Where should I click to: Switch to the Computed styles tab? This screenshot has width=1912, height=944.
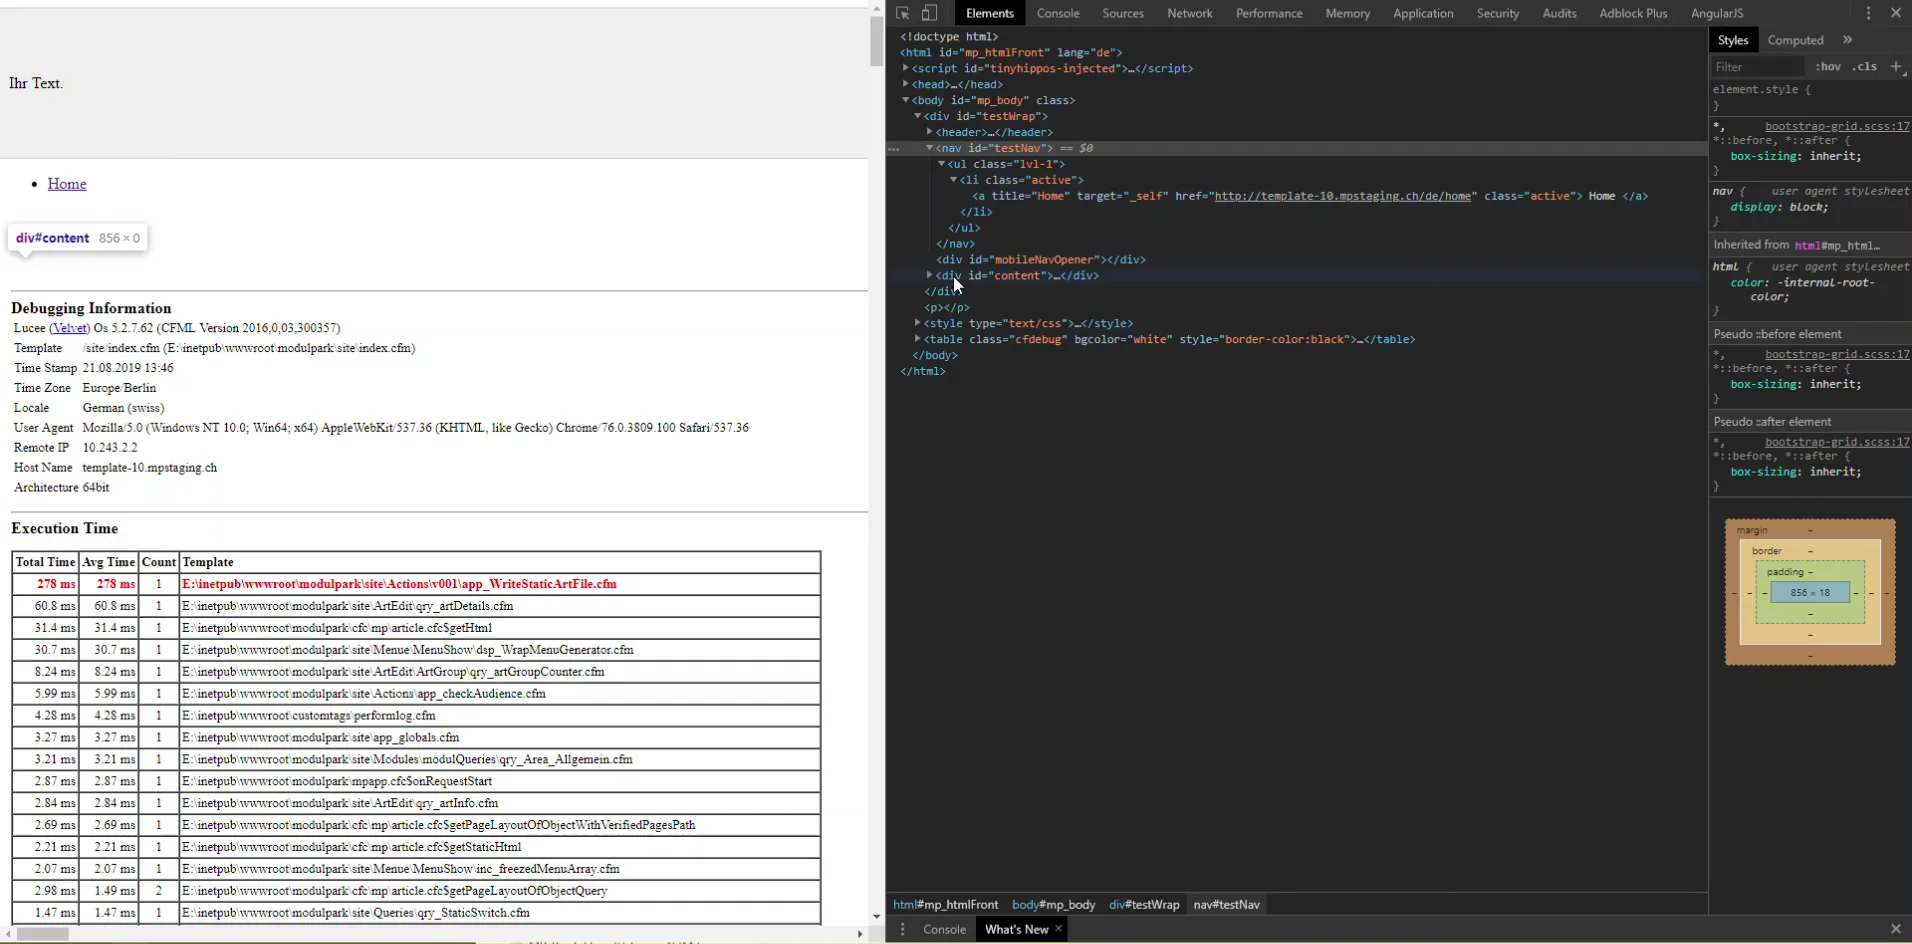pos(1795,40)
